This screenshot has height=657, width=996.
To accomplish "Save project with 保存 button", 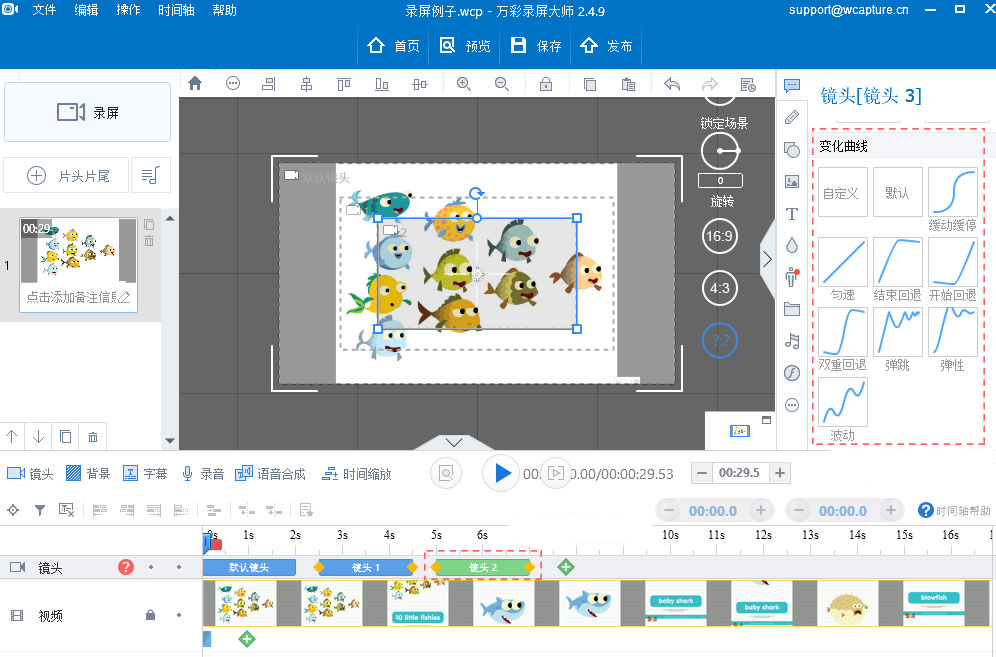I will coord(536,46).
